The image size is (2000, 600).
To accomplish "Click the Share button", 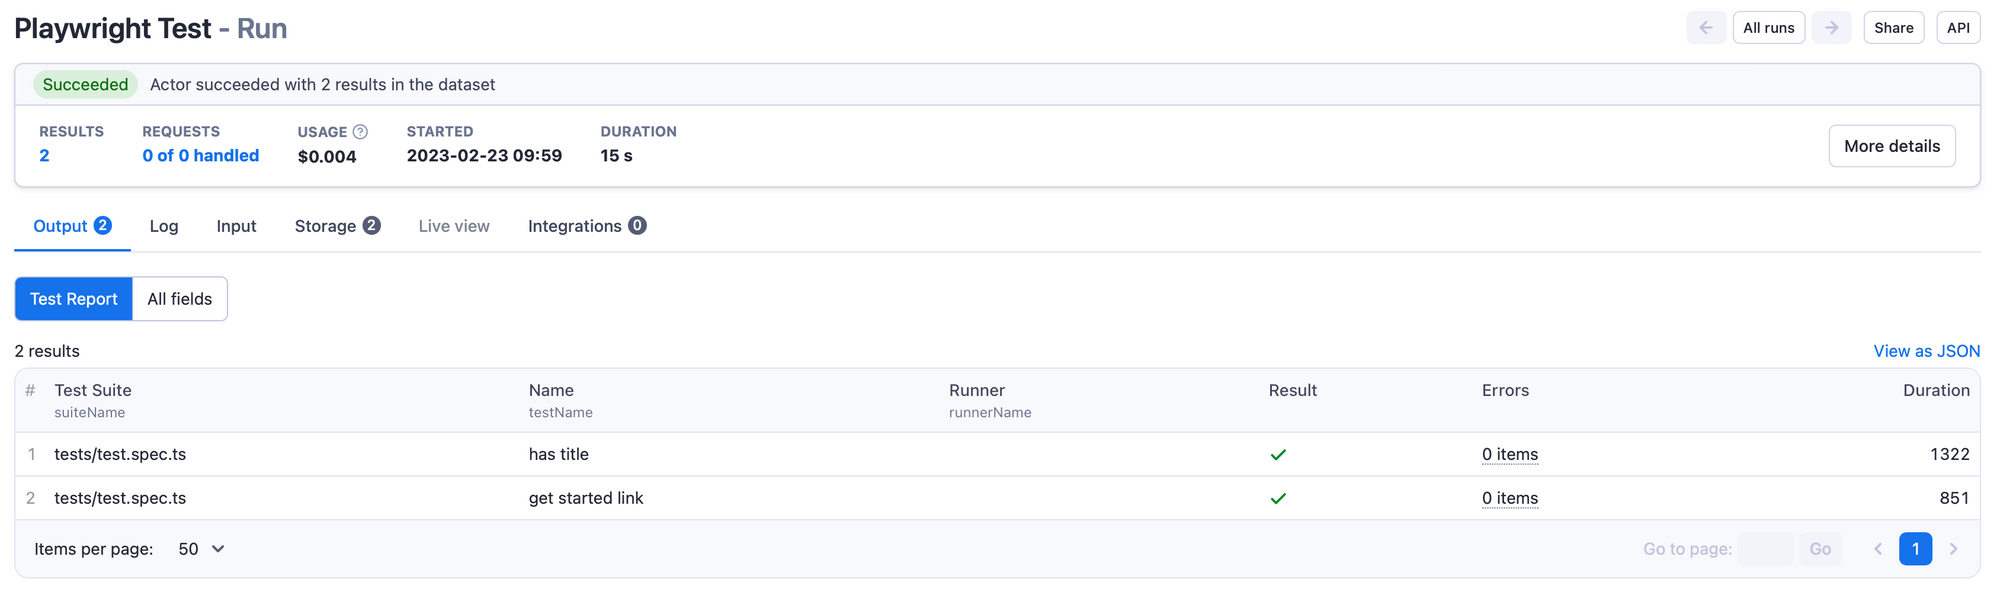I will [x=1894, y=28].
